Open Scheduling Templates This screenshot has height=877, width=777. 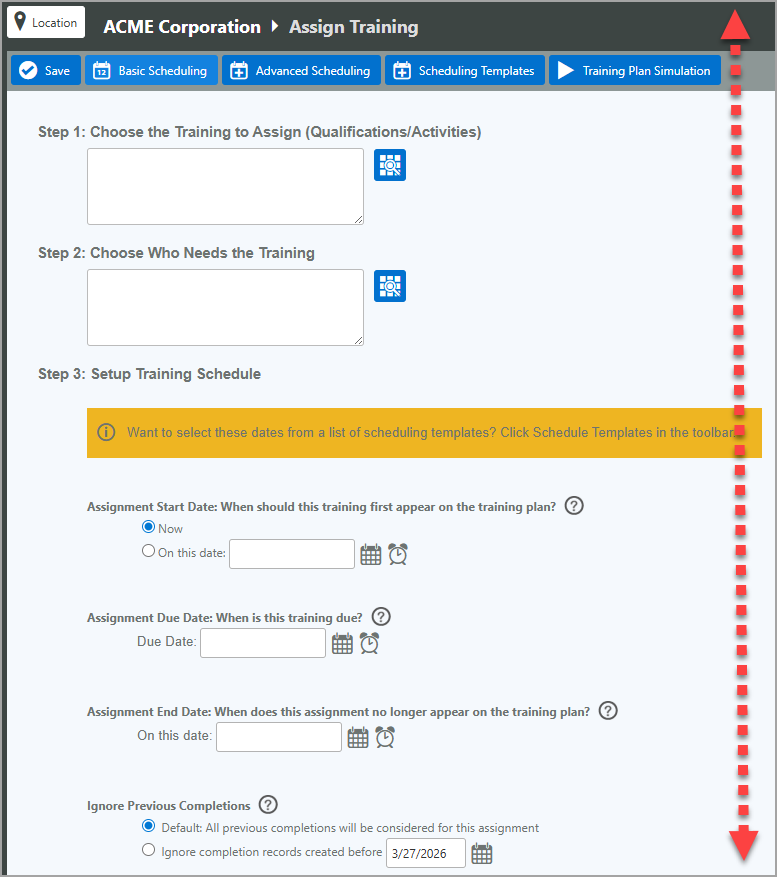[x=464, y=70]
